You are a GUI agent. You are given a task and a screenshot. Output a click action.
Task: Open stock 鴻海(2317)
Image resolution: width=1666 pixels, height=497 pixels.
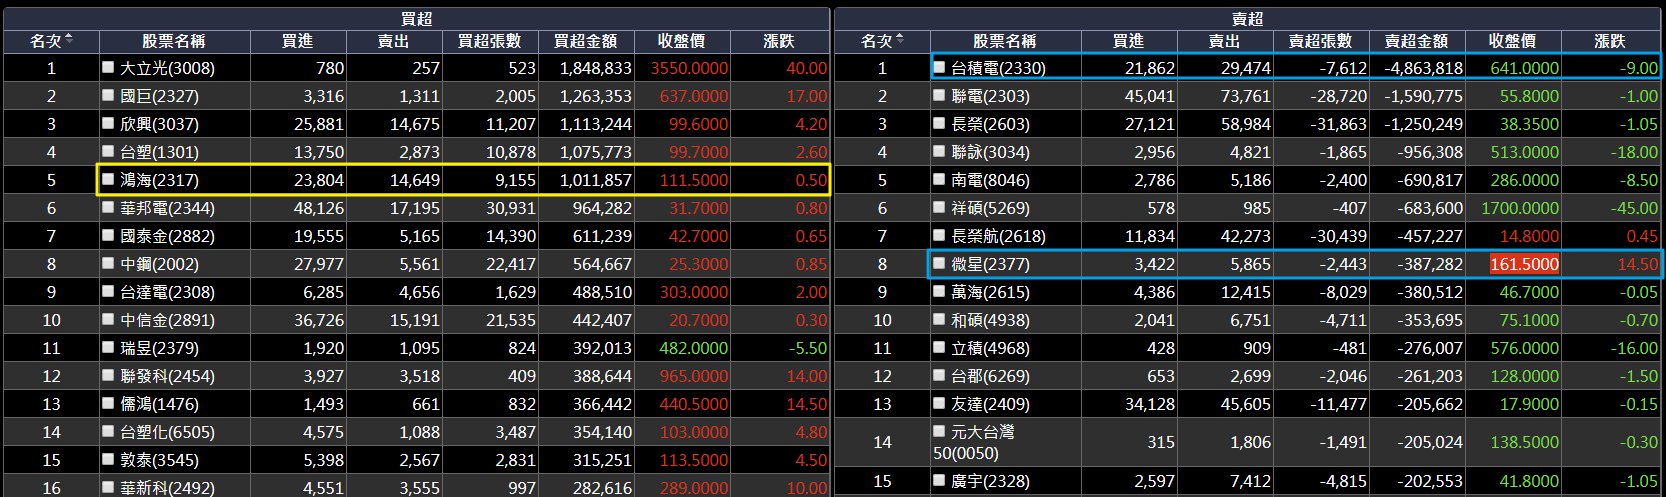(x=159, y=180)
